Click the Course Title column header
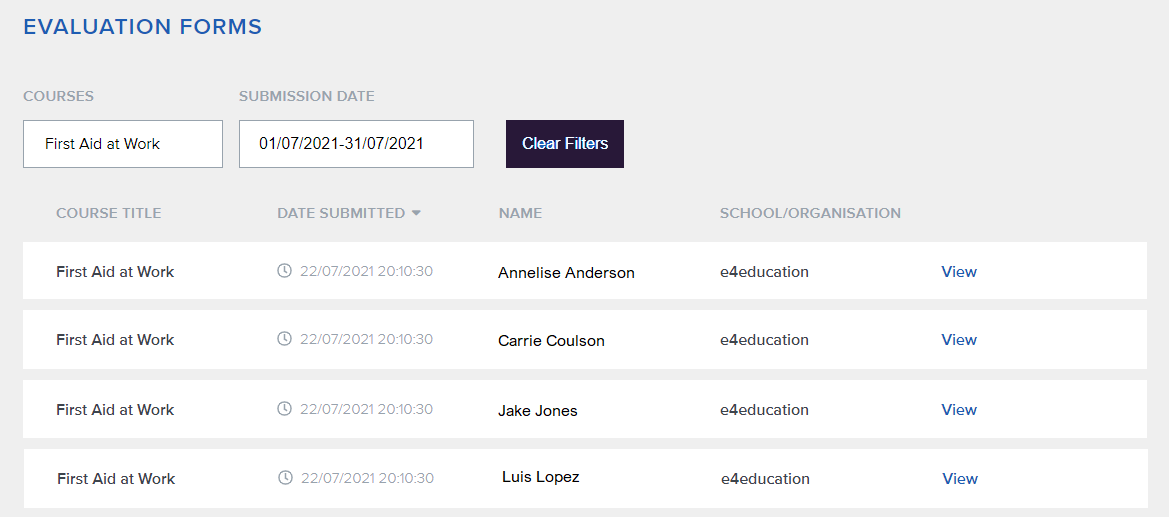Viewport: 1169px width, 517px height. (x=108, y=213)
